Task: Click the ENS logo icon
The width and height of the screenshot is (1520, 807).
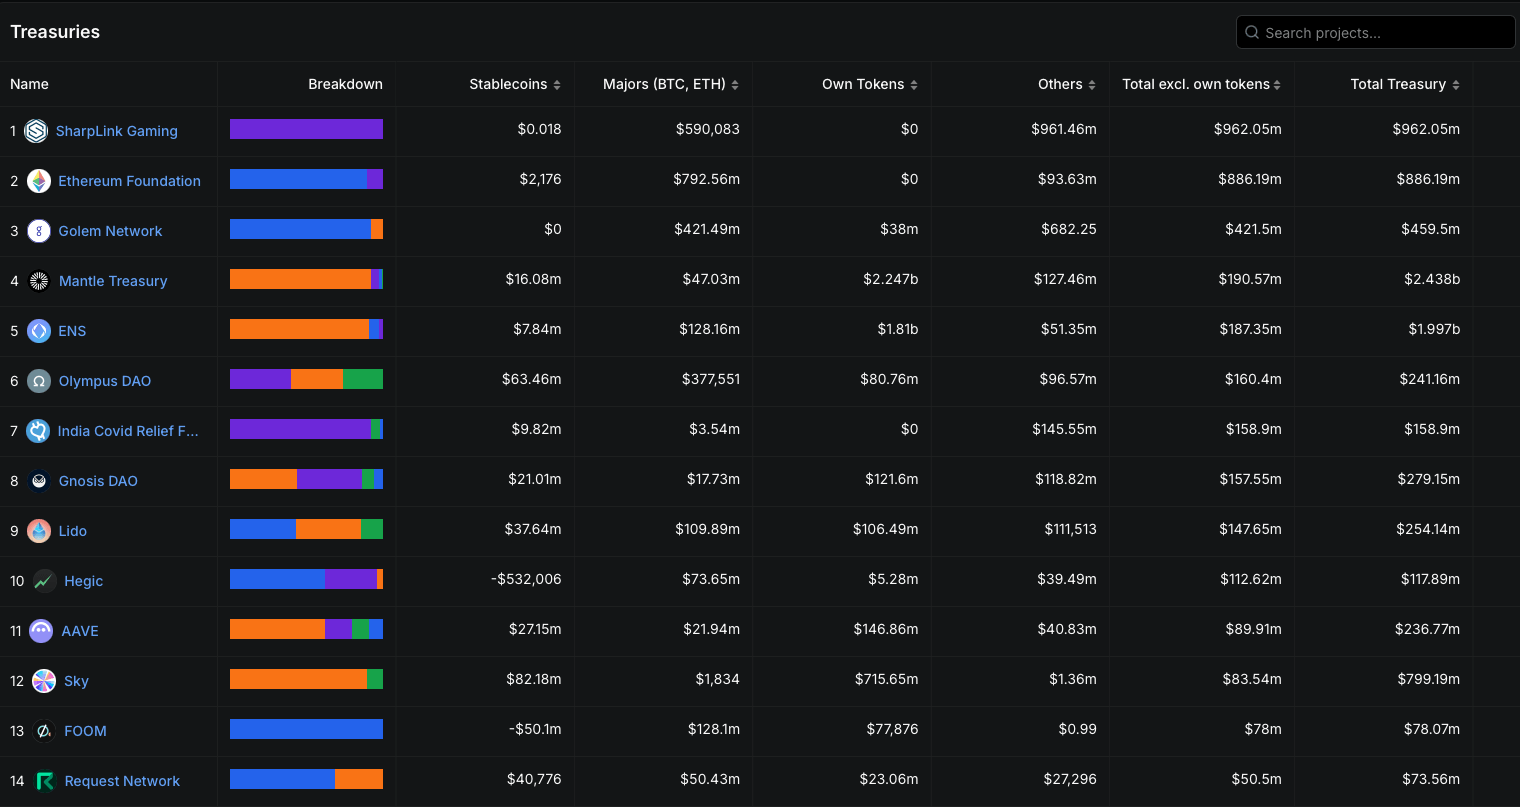Action: tap(39, 331)
